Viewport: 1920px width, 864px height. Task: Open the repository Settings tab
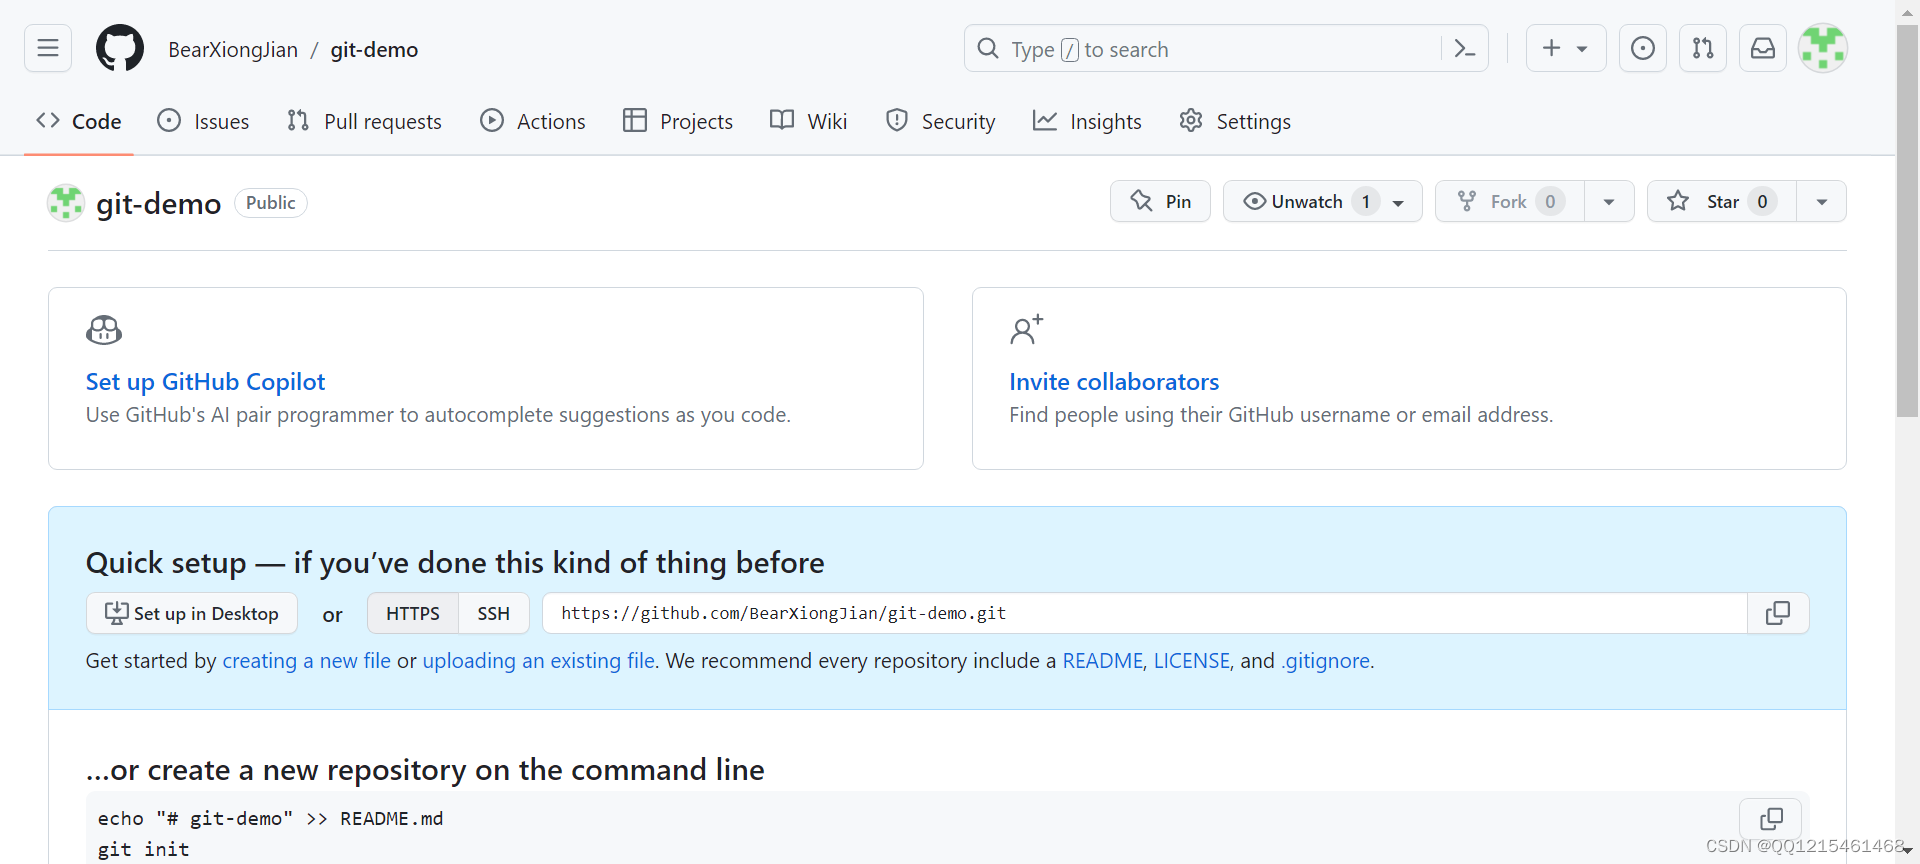pos(1235,121)
